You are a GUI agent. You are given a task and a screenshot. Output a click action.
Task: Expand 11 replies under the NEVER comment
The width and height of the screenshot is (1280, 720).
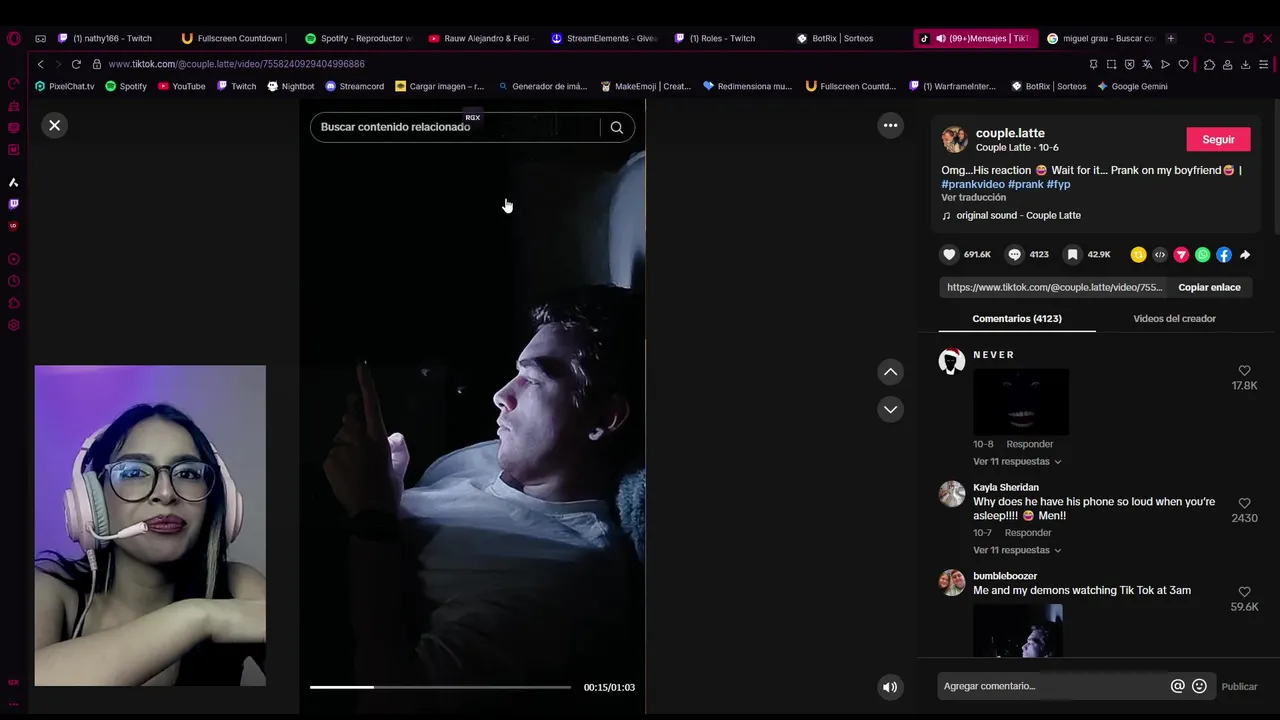[x=1017, y=461]
